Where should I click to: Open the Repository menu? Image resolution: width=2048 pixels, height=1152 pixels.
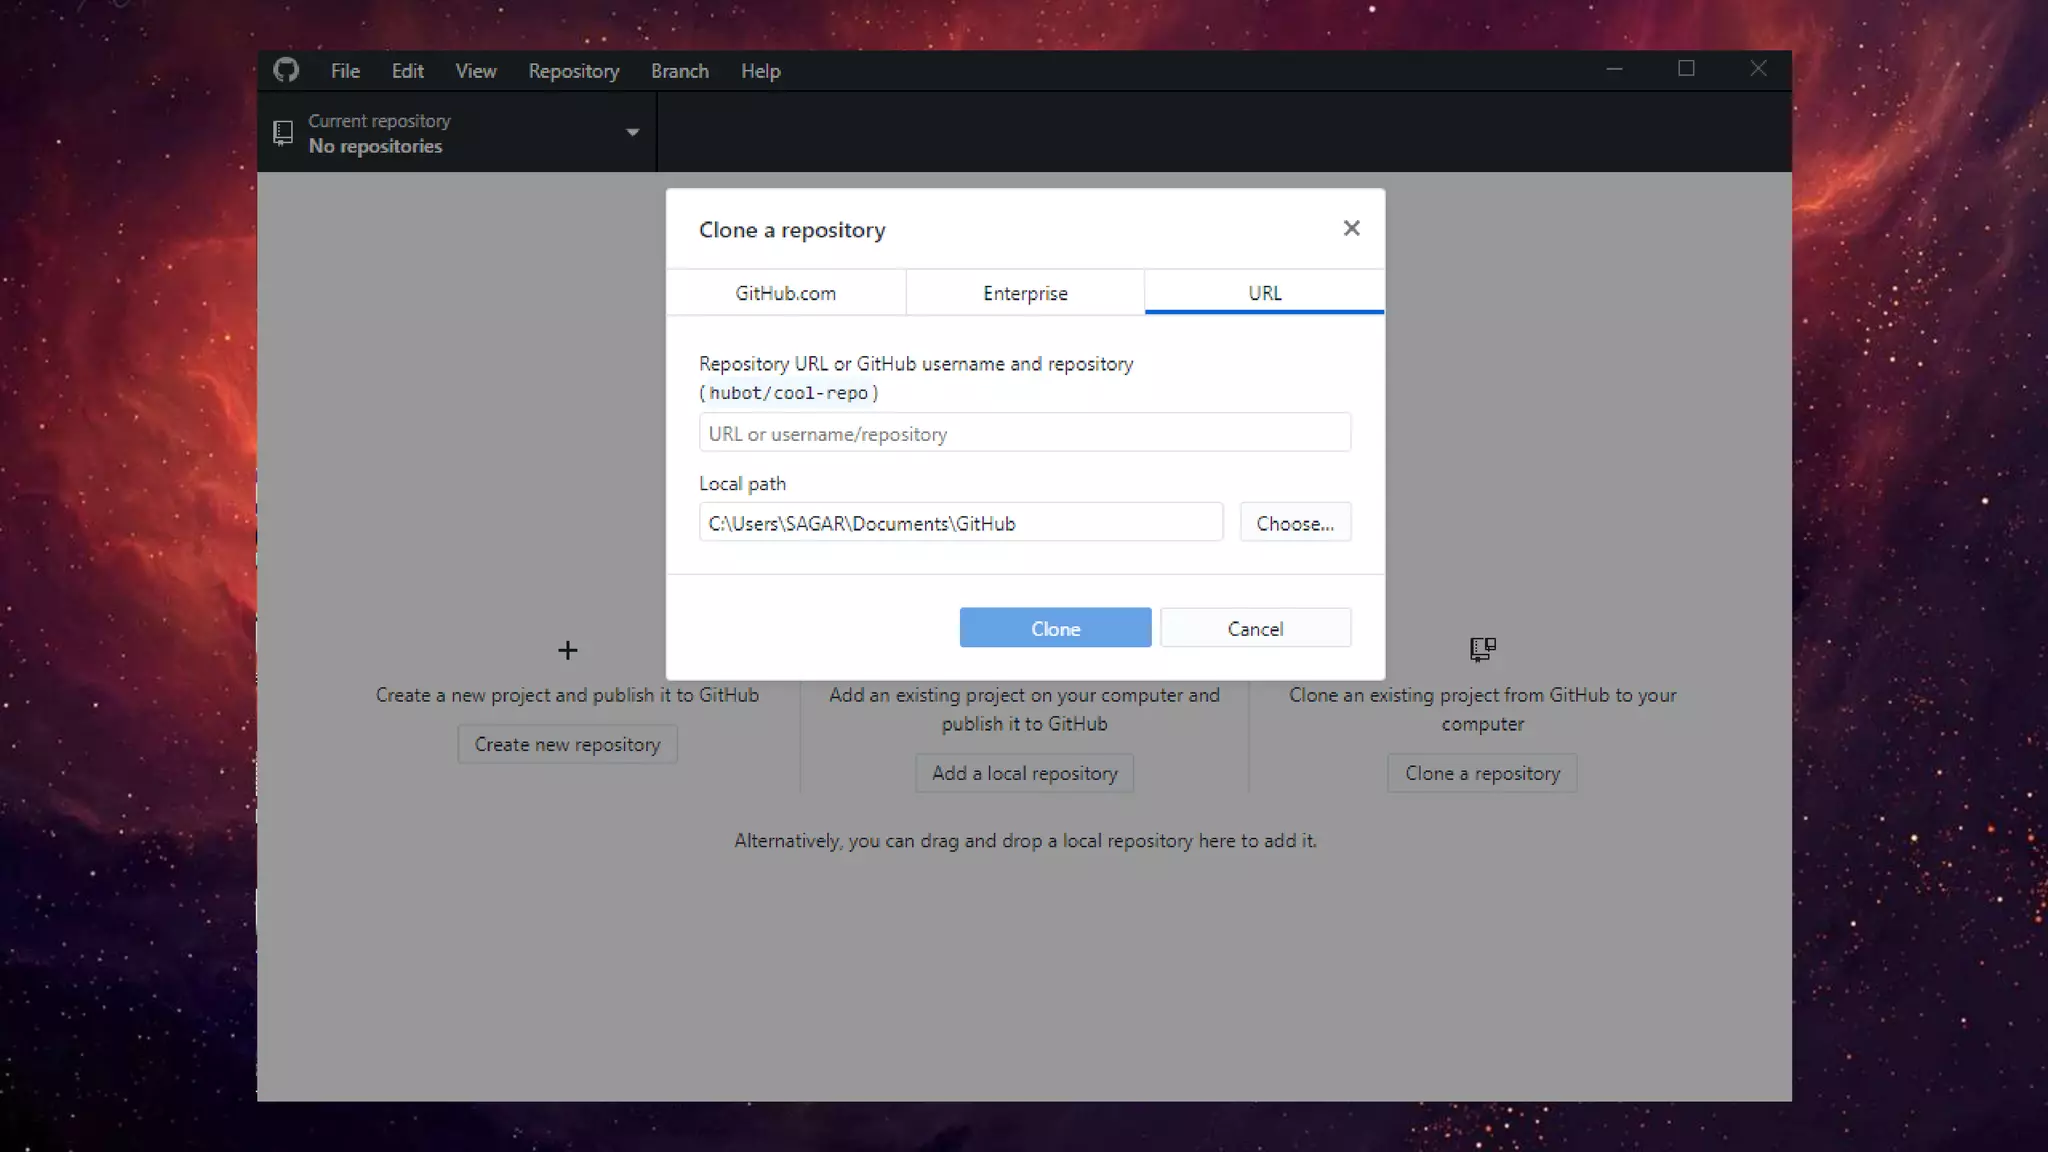click(573, 71)
